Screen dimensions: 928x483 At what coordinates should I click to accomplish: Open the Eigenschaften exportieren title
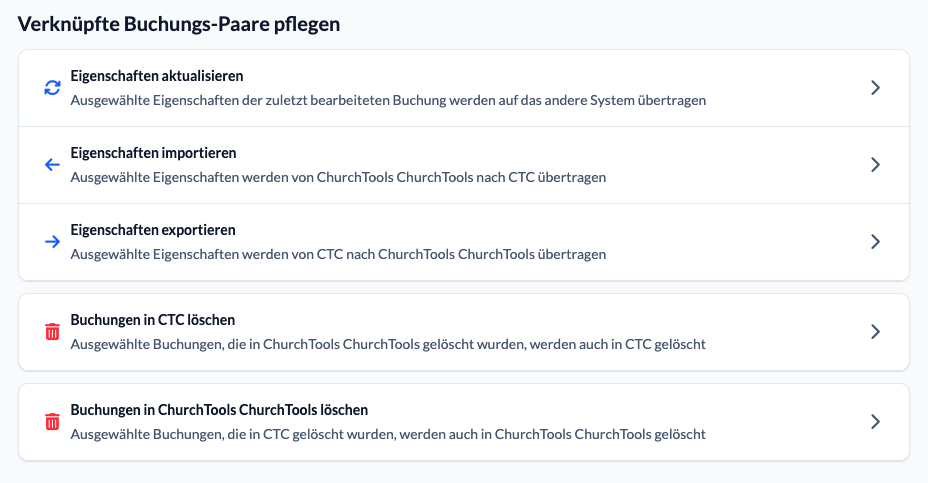[153, 230]
